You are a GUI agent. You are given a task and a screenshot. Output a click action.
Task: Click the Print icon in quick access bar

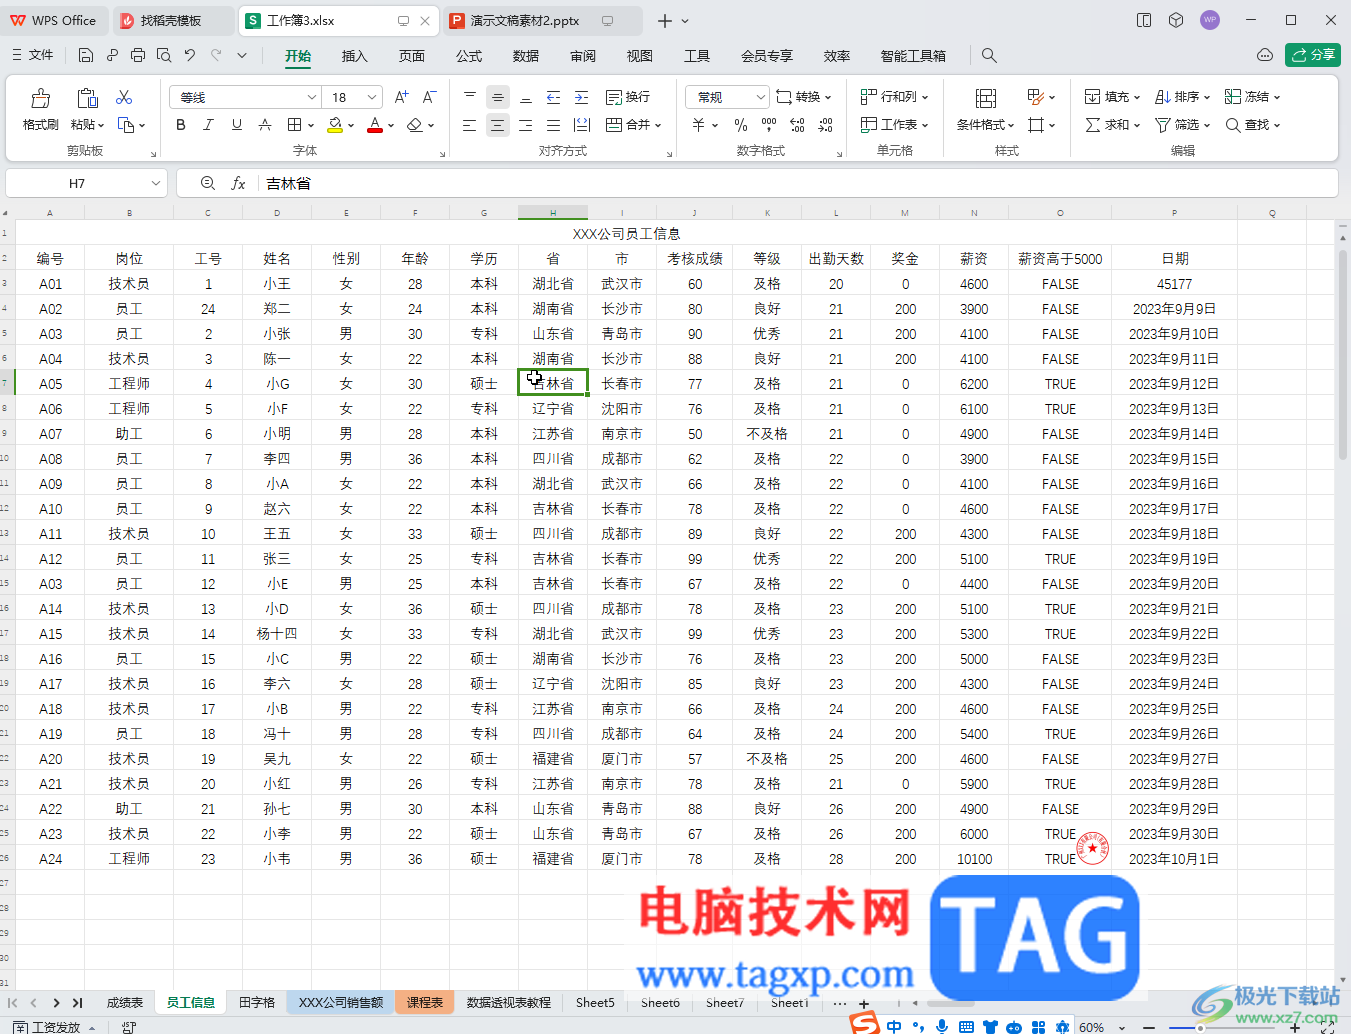pyautogui.click(x=138, y=56)
